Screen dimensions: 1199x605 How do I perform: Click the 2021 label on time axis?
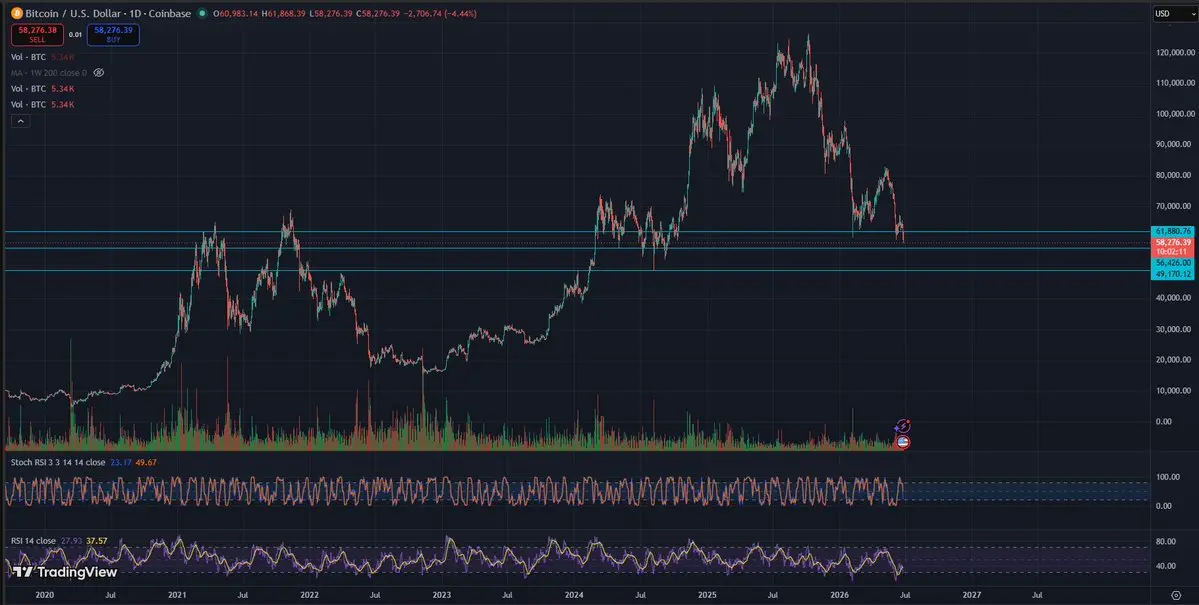click(177, 594)
